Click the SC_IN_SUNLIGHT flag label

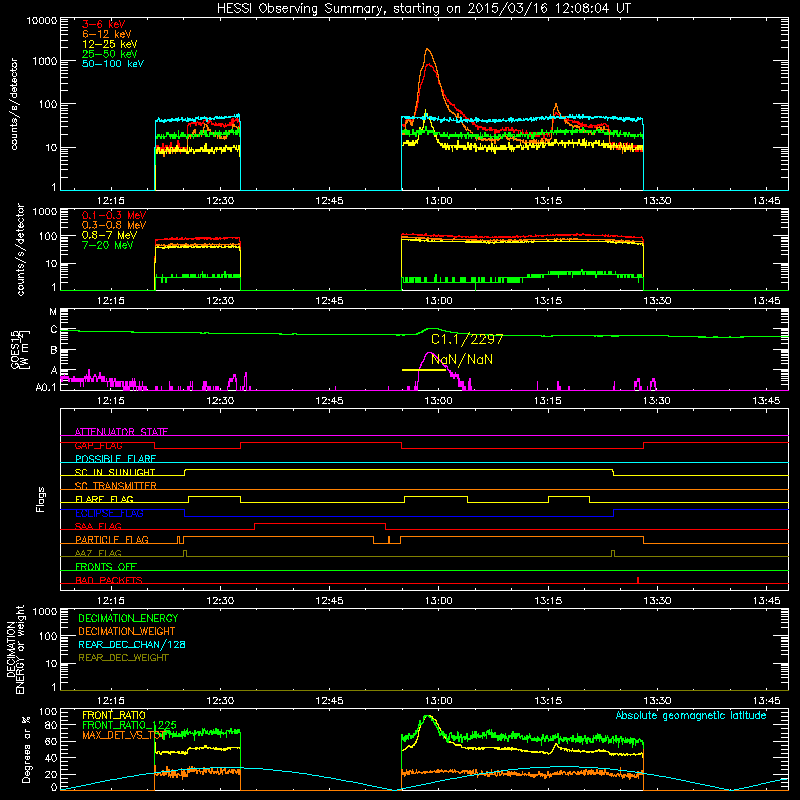coord(115,472)
